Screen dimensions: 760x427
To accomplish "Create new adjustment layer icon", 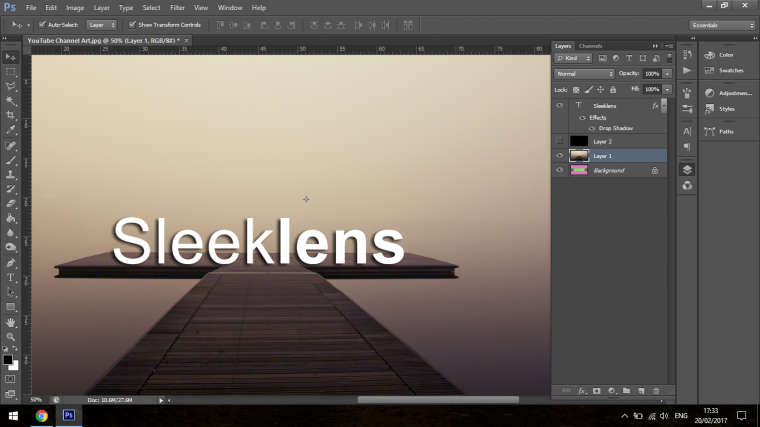I will coord(612,391).
